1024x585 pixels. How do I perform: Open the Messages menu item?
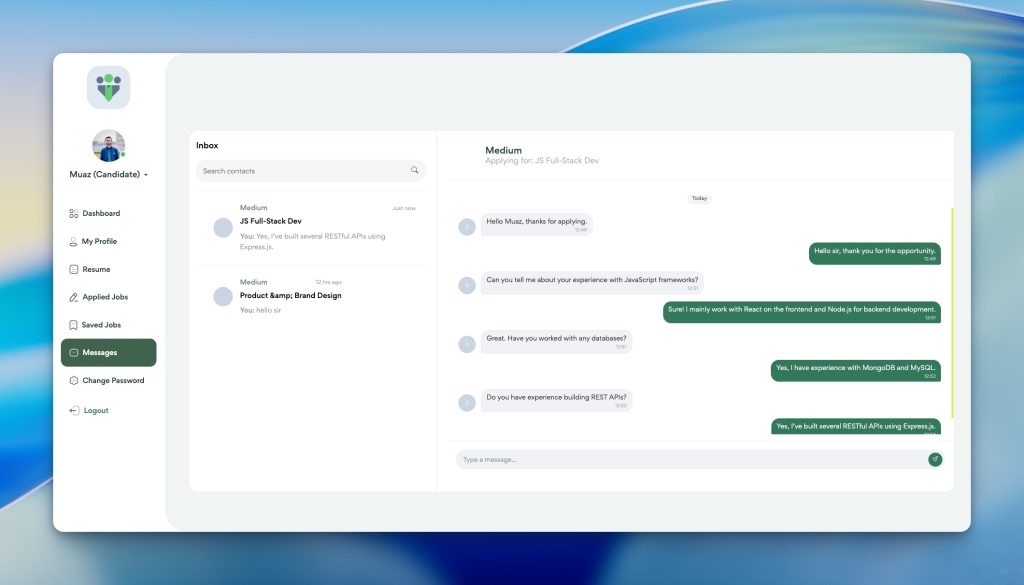[108, 353]
